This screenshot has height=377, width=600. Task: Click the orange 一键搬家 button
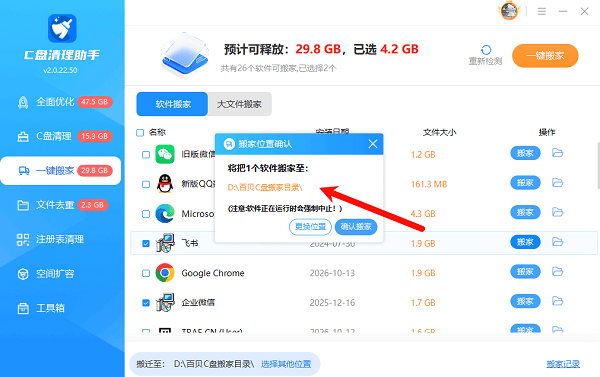click(545, 56)
